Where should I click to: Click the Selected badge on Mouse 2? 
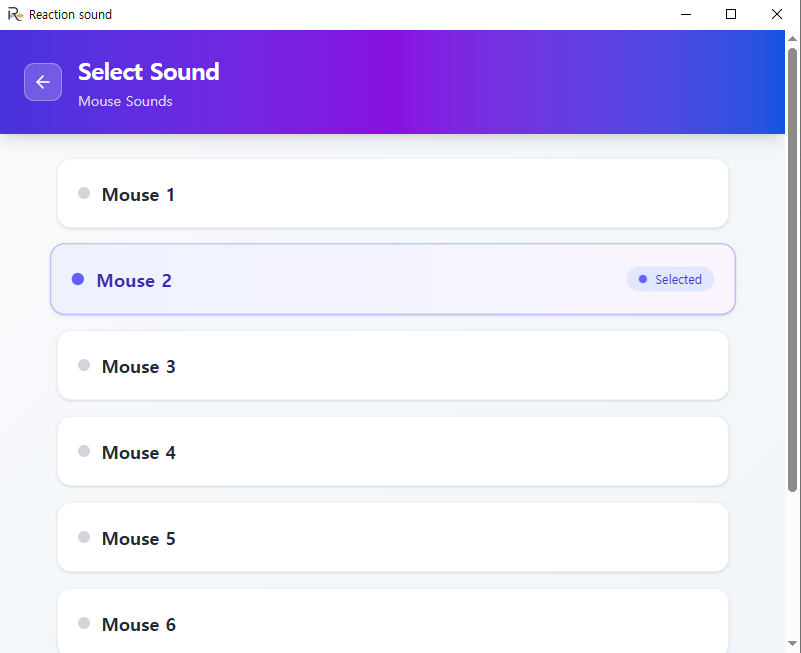pyautogui.click(x=670, y=279)
